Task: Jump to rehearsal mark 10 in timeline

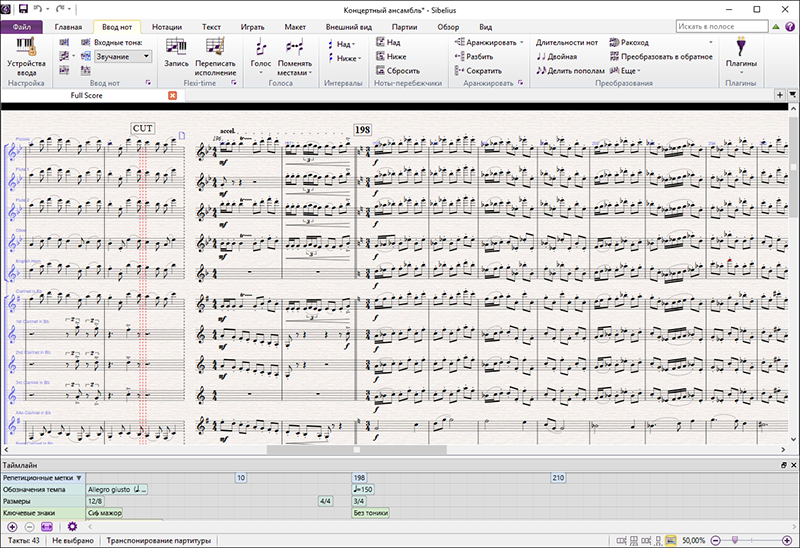Action: click(x=241, y=478)
